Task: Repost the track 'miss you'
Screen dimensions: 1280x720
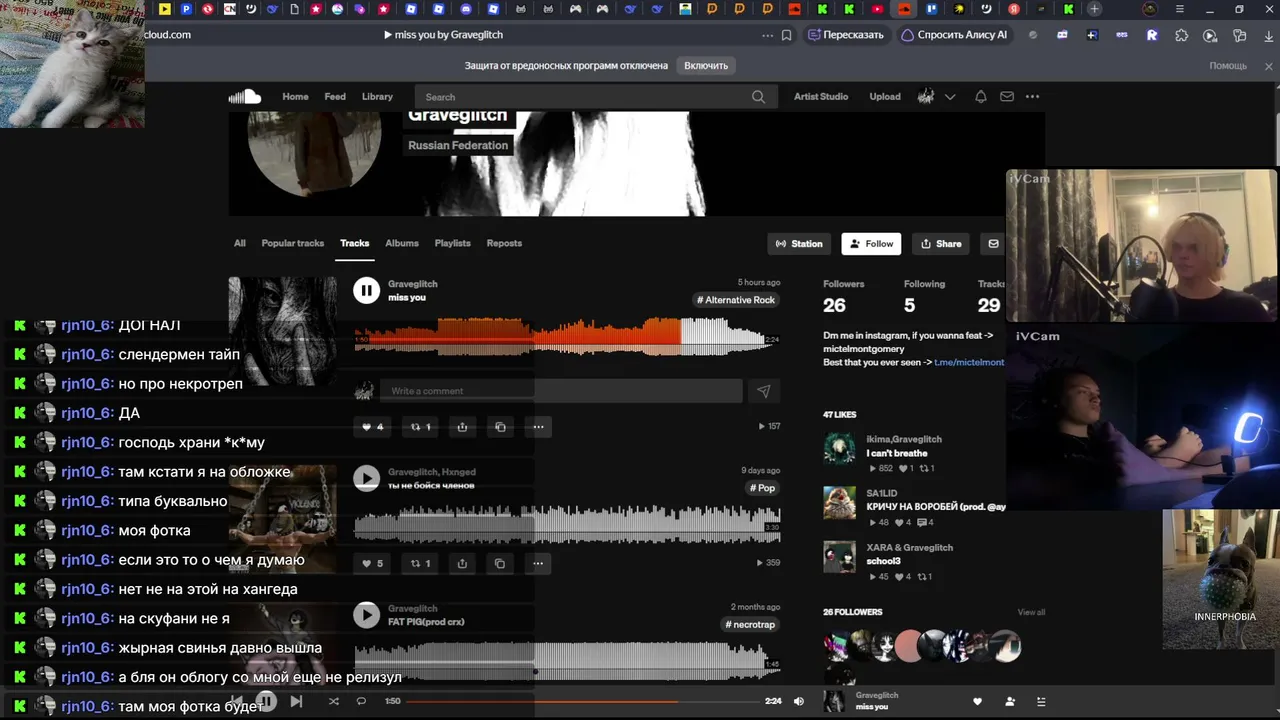Action: click(420, 427)
